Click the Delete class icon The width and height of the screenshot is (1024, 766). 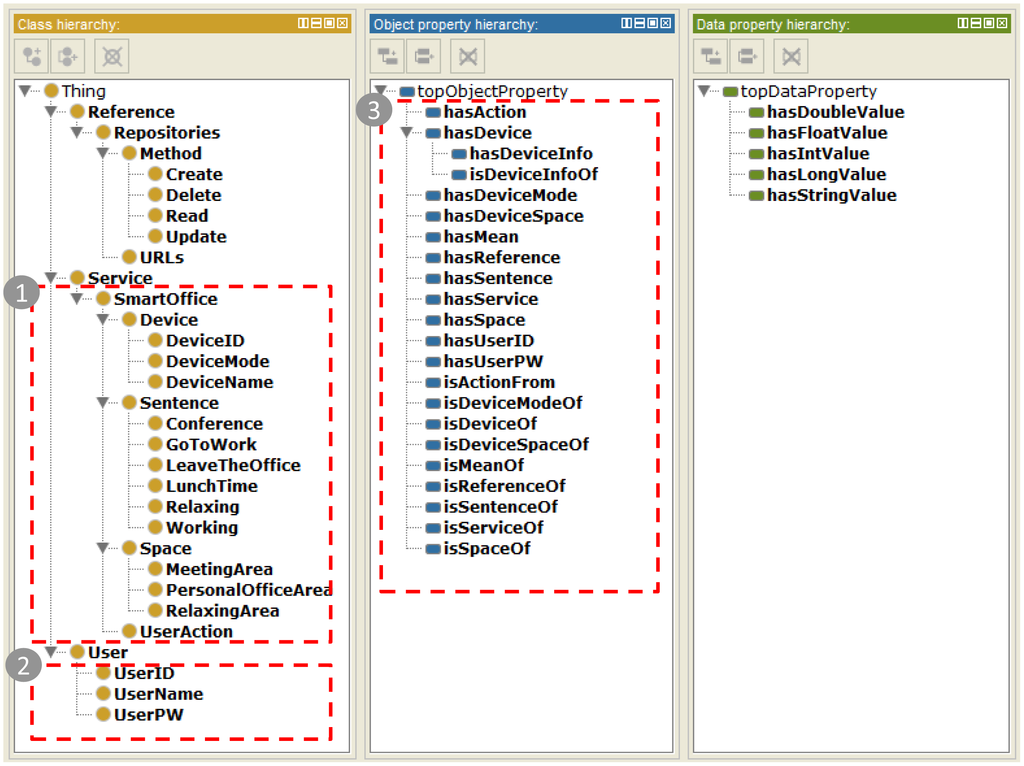[x=111, y=57]
